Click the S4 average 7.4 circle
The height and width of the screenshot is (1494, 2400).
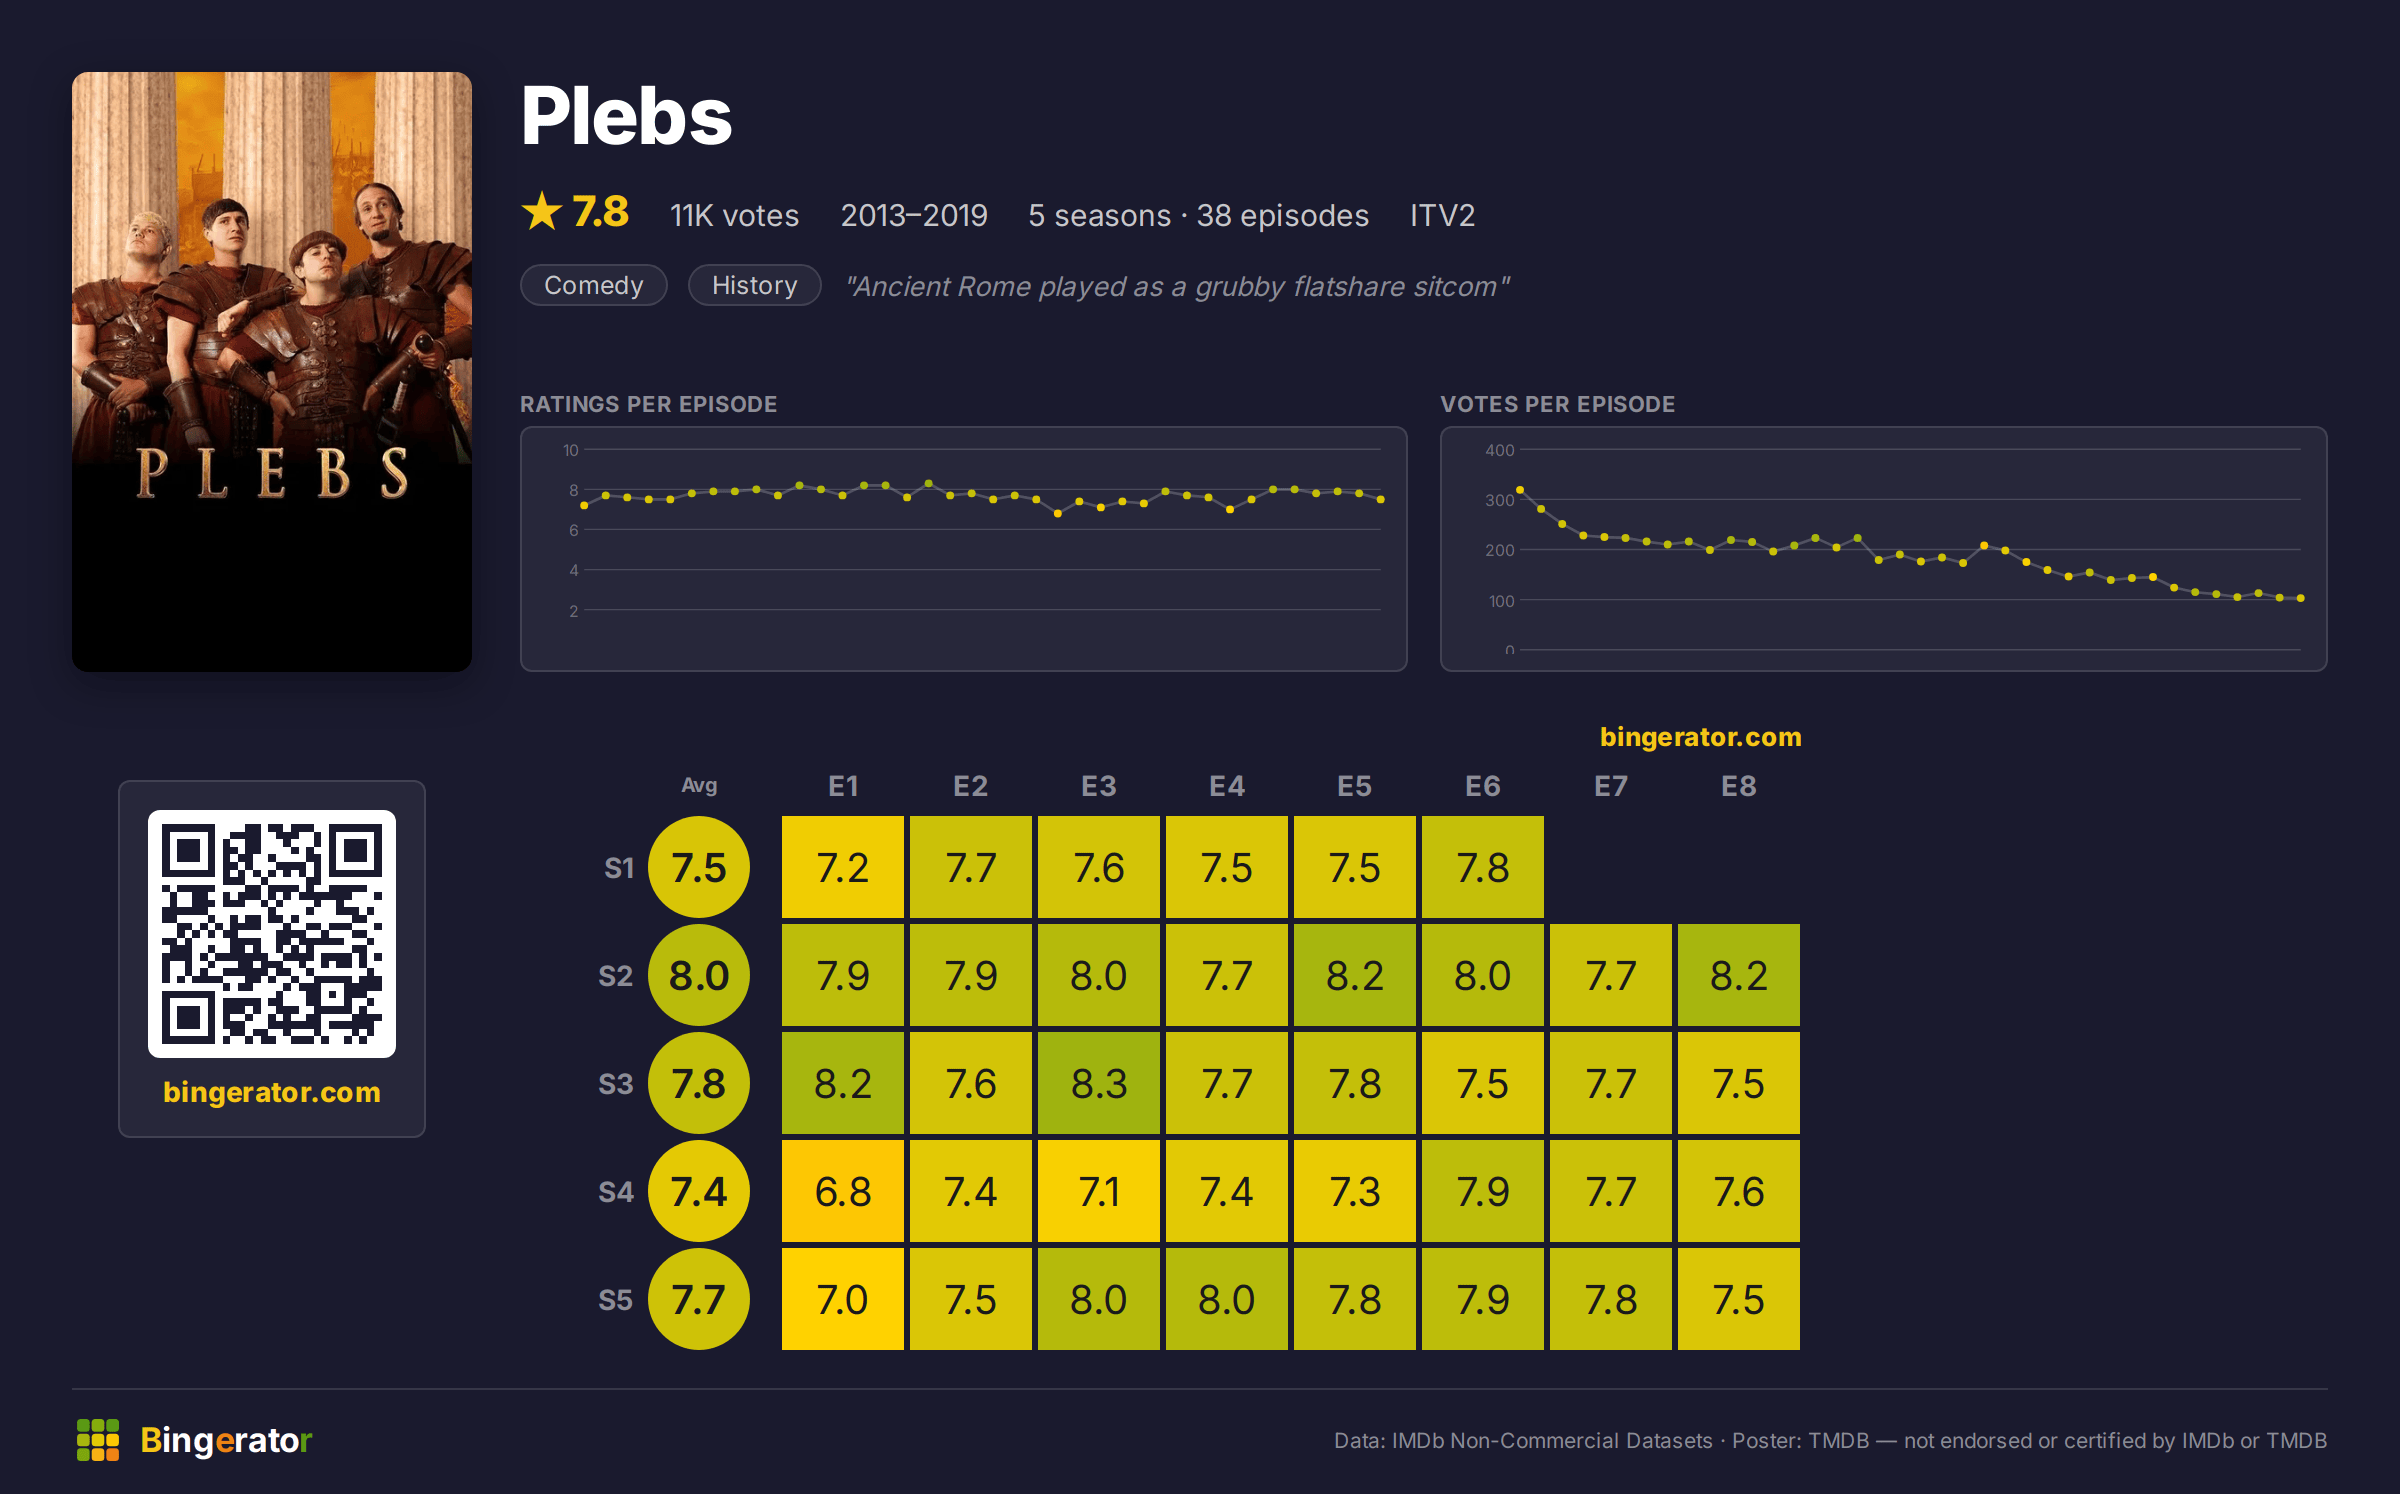[699, 1191]
